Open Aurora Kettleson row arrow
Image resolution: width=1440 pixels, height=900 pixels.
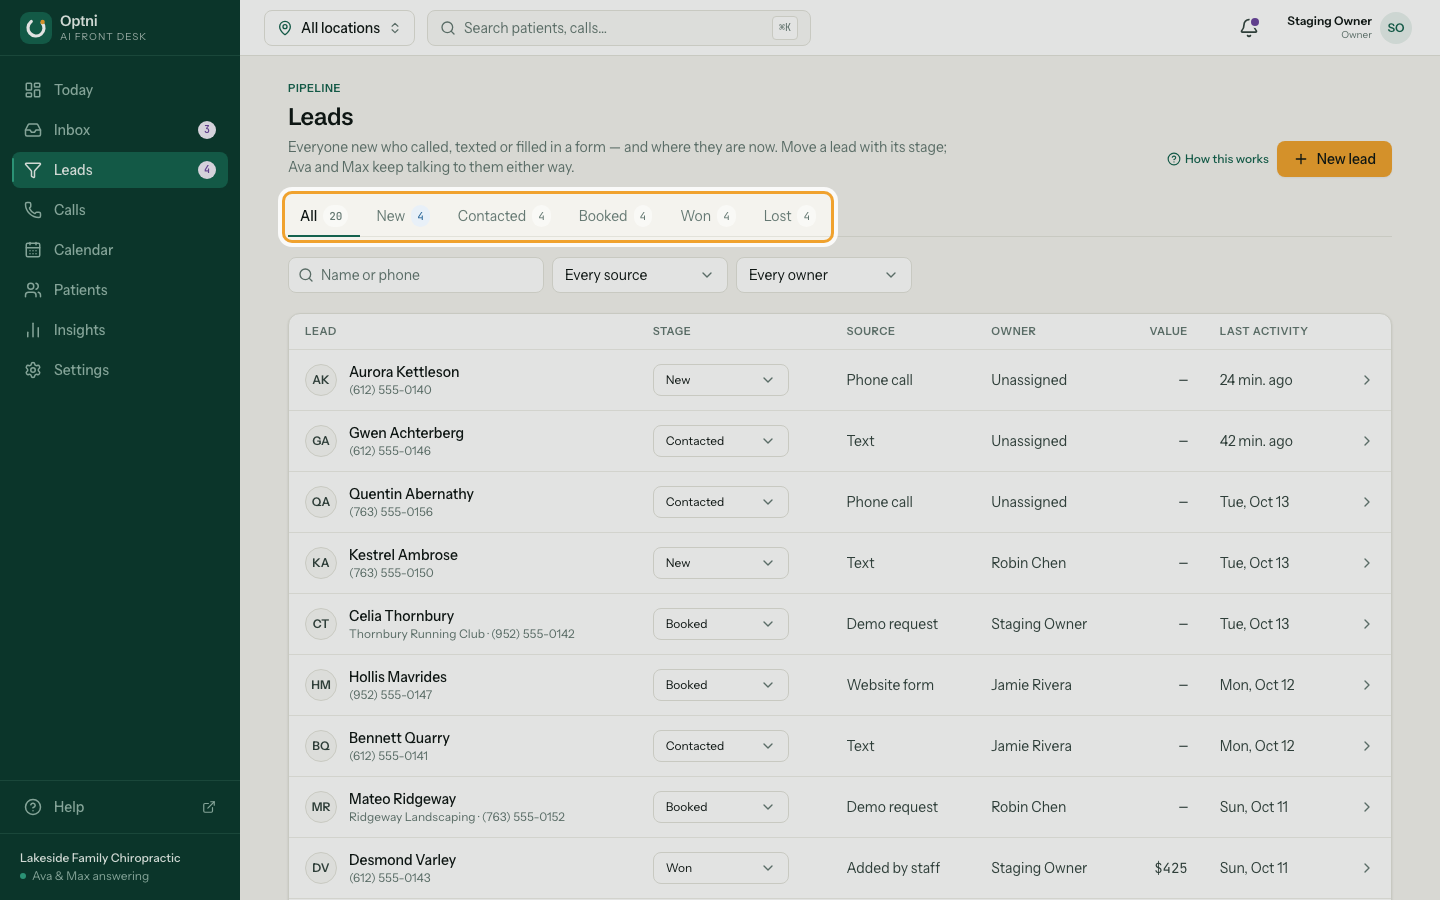pyautogui.click(x=1367, y=380)
